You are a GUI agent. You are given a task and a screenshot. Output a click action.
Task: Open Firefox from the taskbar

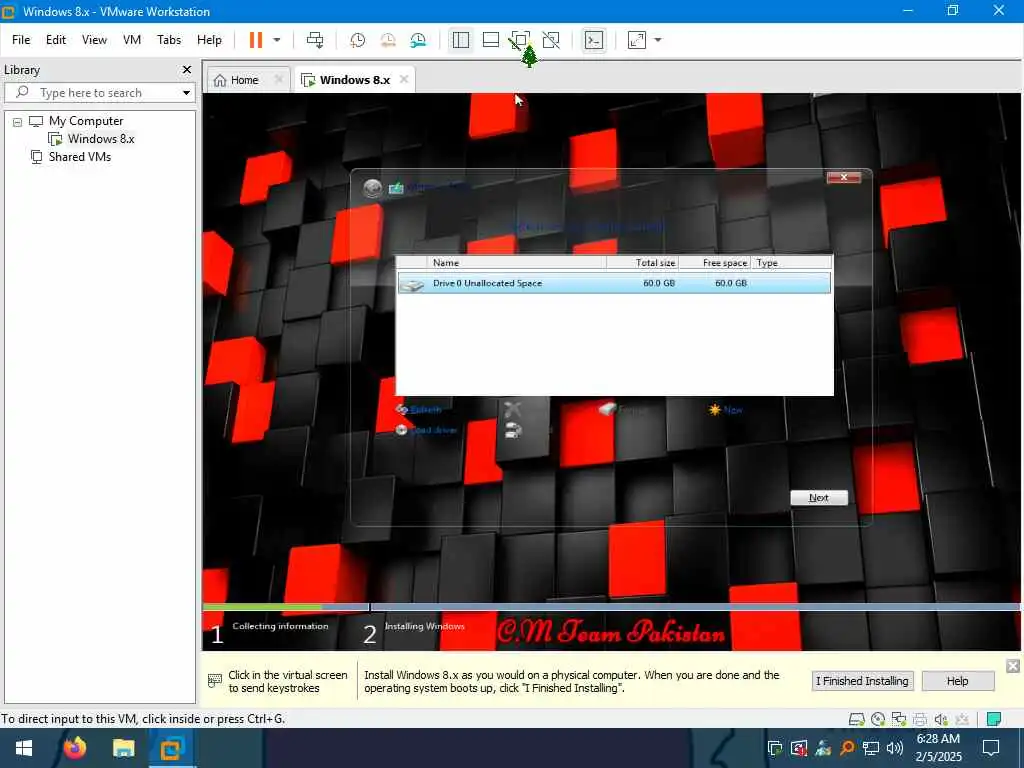pyautogui.click(x=74, y=748)
